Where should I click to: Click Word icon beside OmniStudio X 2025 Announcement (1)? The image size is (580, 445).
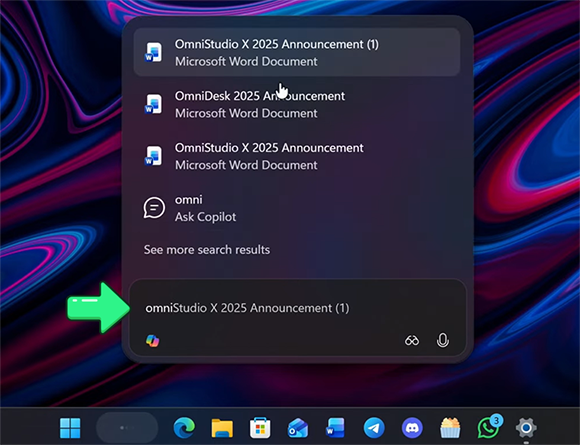click(x=154, y=52)
